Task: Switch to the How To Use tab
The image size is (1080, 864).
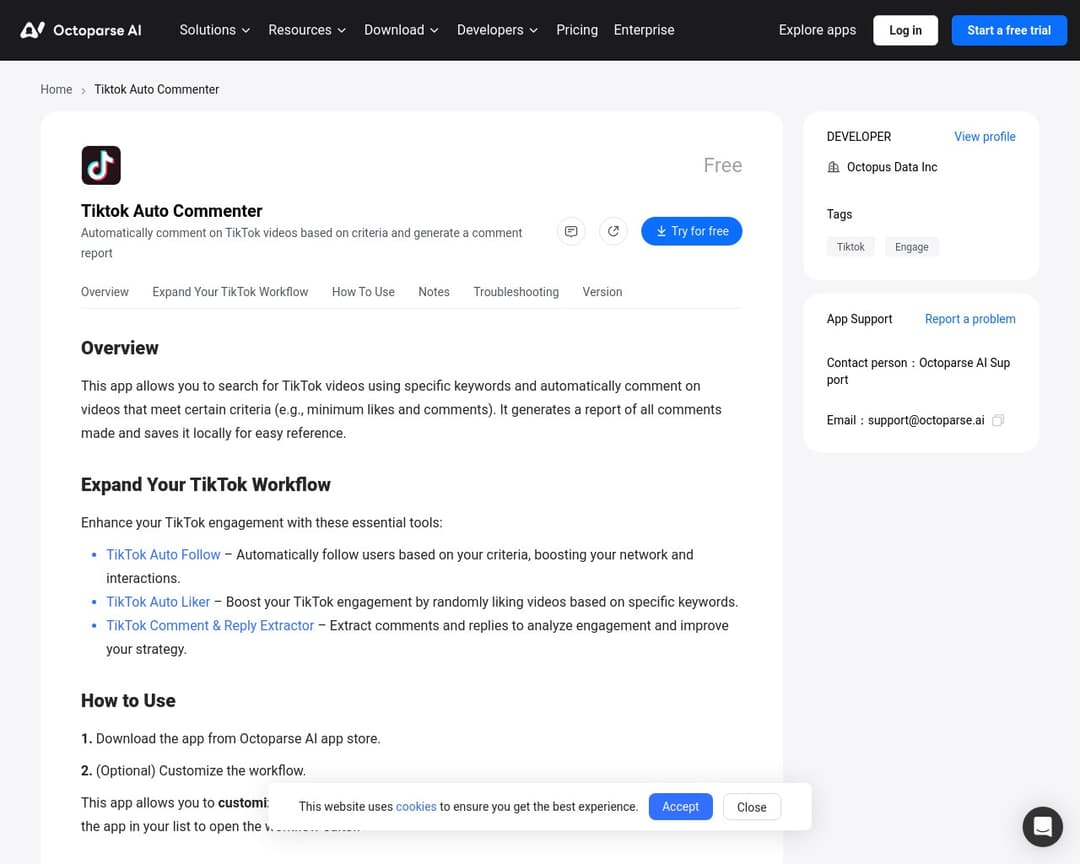Action: [x=363, y=292]
